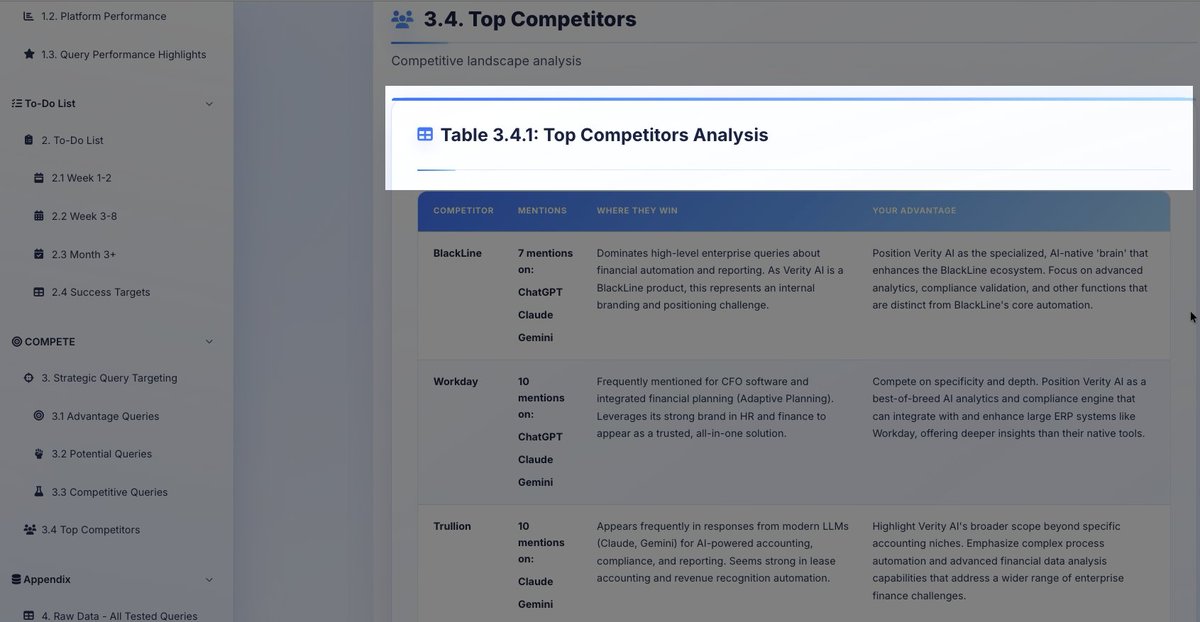Screen dimensions: 1200x622
Task: Open 3.2 Potential Queries
Action: (102, 454)
